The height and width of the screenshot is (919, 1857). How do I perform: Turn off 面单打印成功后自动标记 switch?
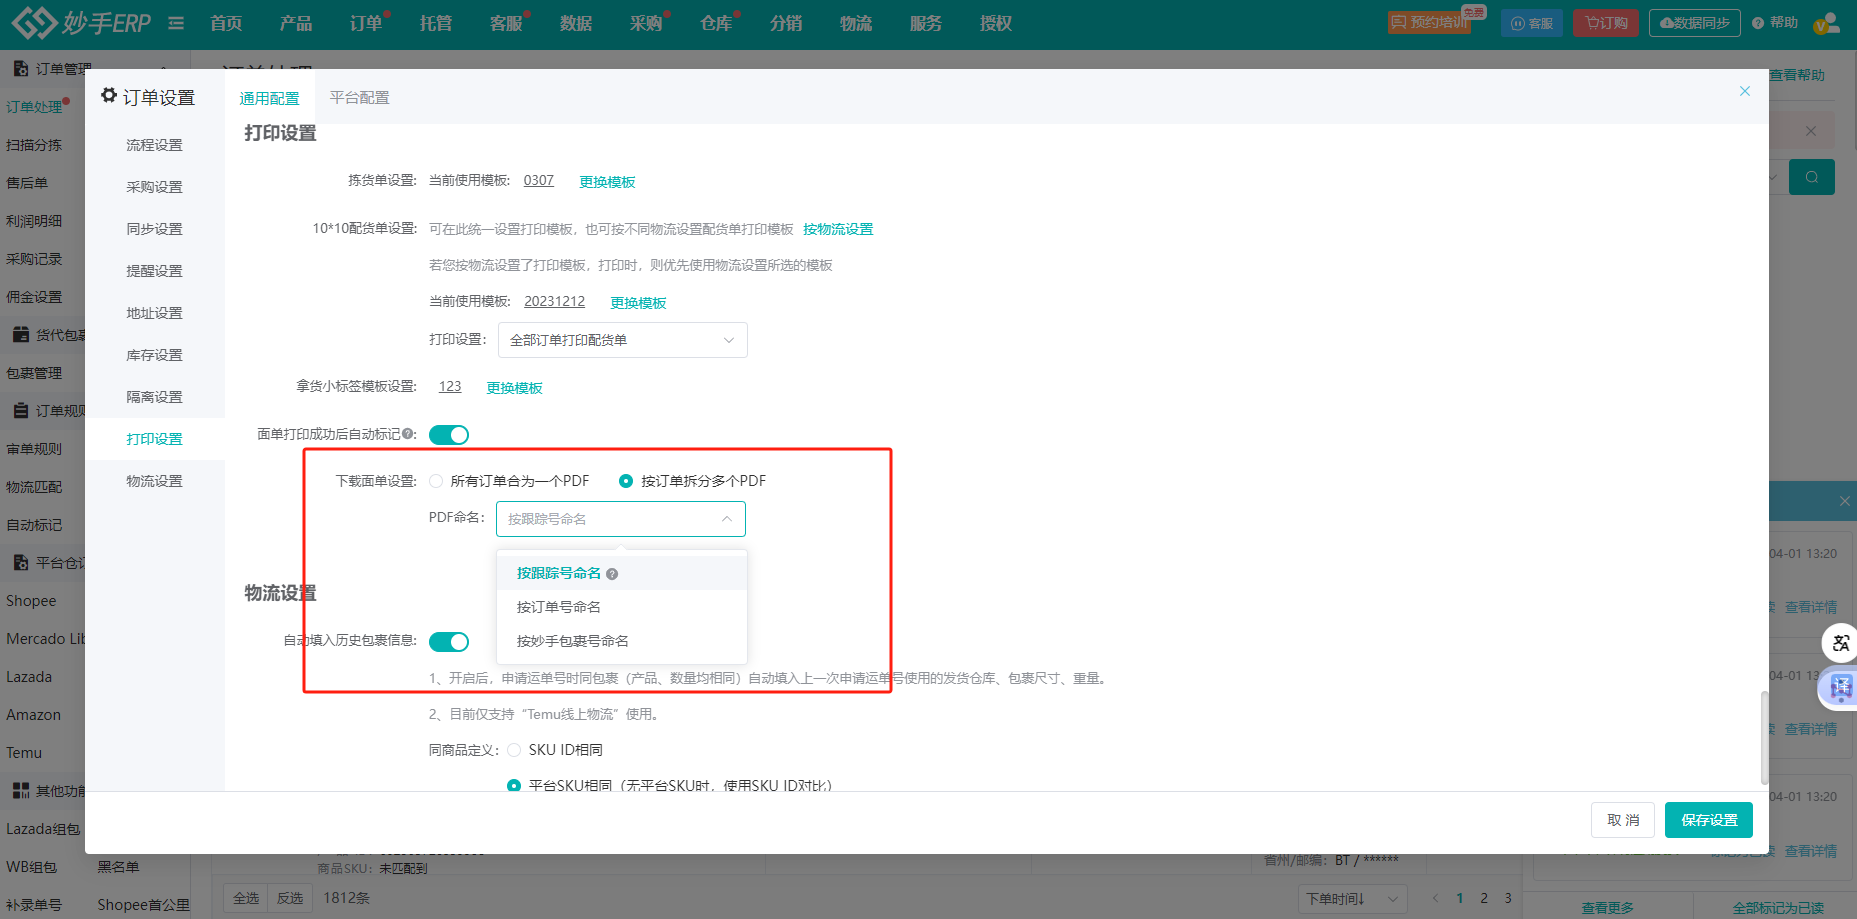point(449,434)
